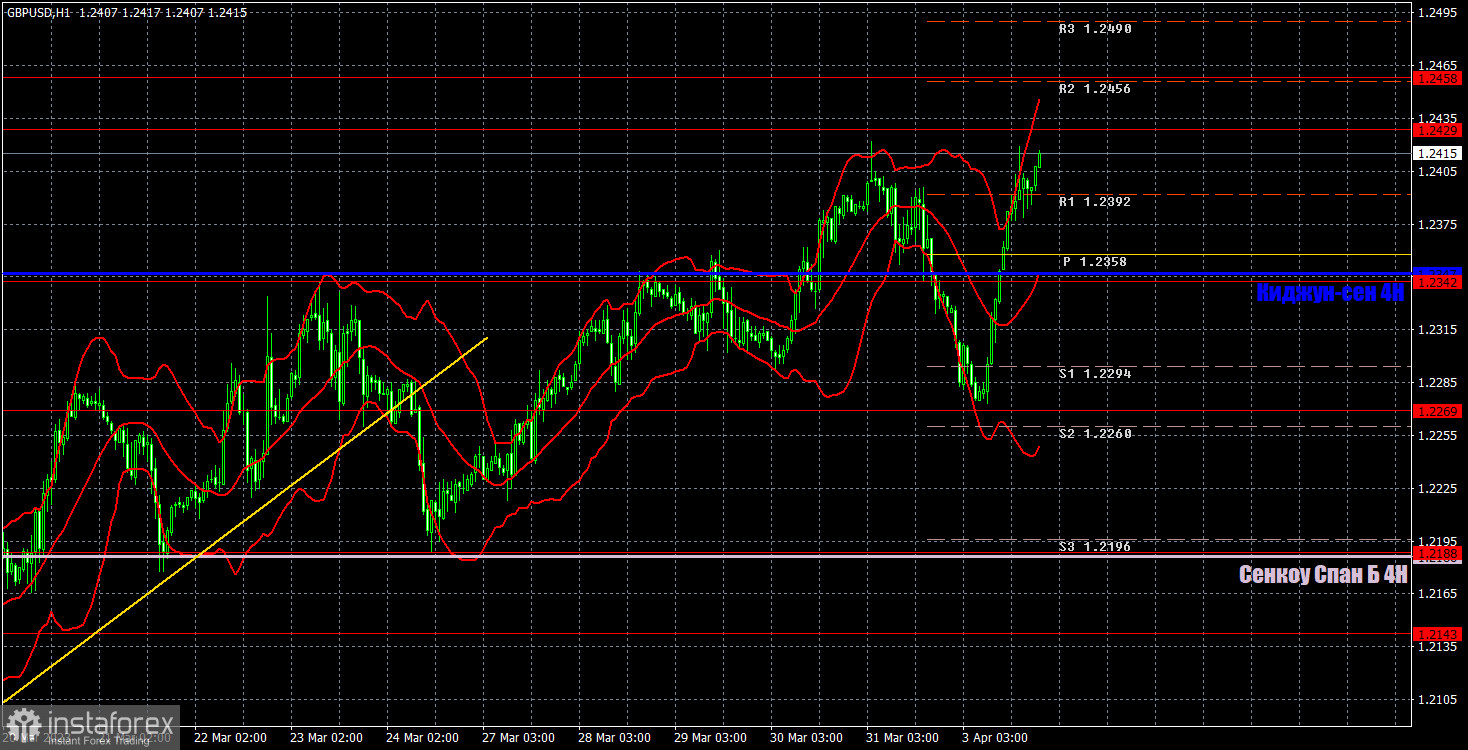Image resolution: width=1468 pixels, height=750 pixels.
Task: Click the red level tag 1.2143
Action: point(1438,634)
